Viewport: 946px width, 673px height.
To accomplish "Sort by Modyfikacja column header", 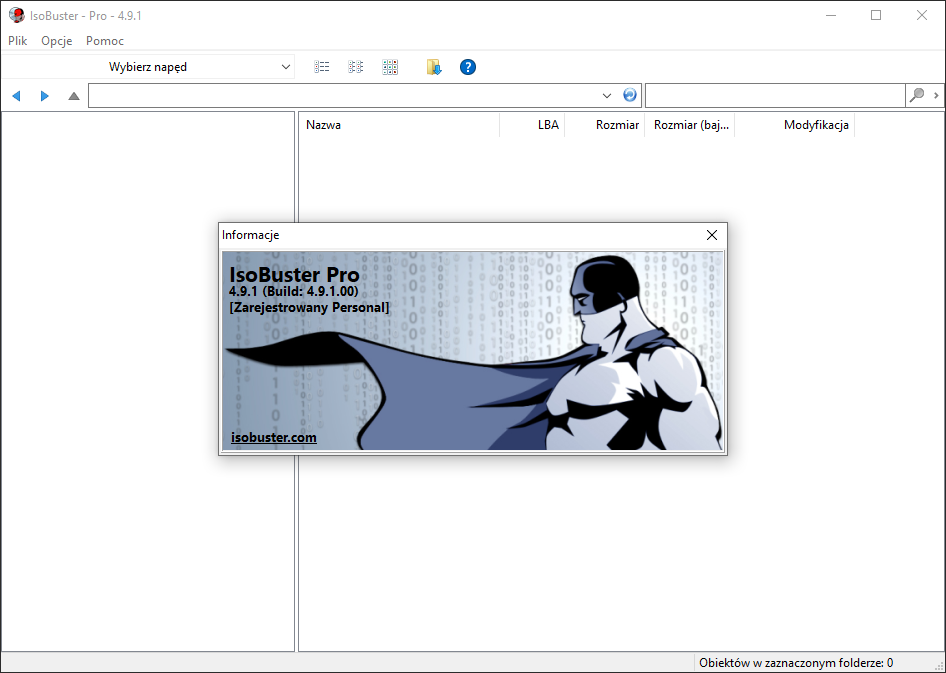I will [x=795, y=125].
